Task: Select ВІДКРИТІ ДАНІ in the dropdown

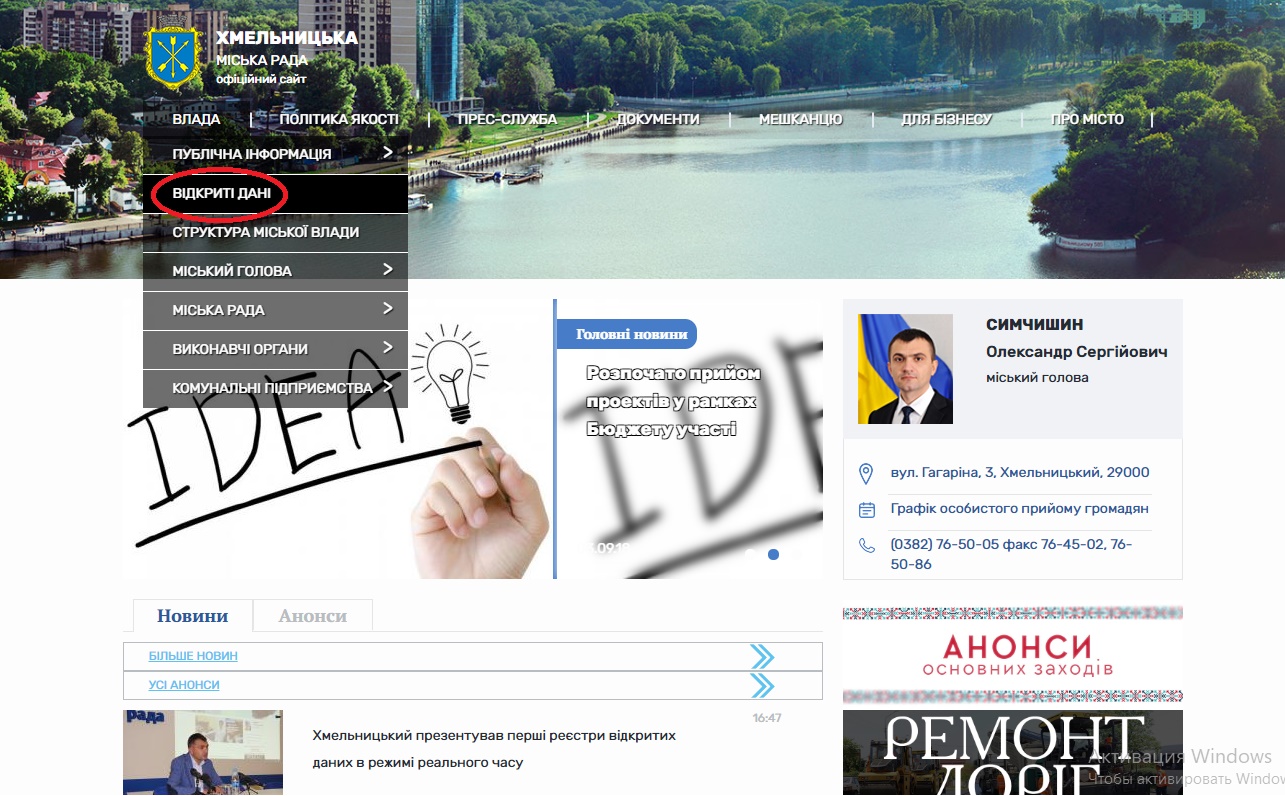Action: pyautogui.click(x=275, y=193)
